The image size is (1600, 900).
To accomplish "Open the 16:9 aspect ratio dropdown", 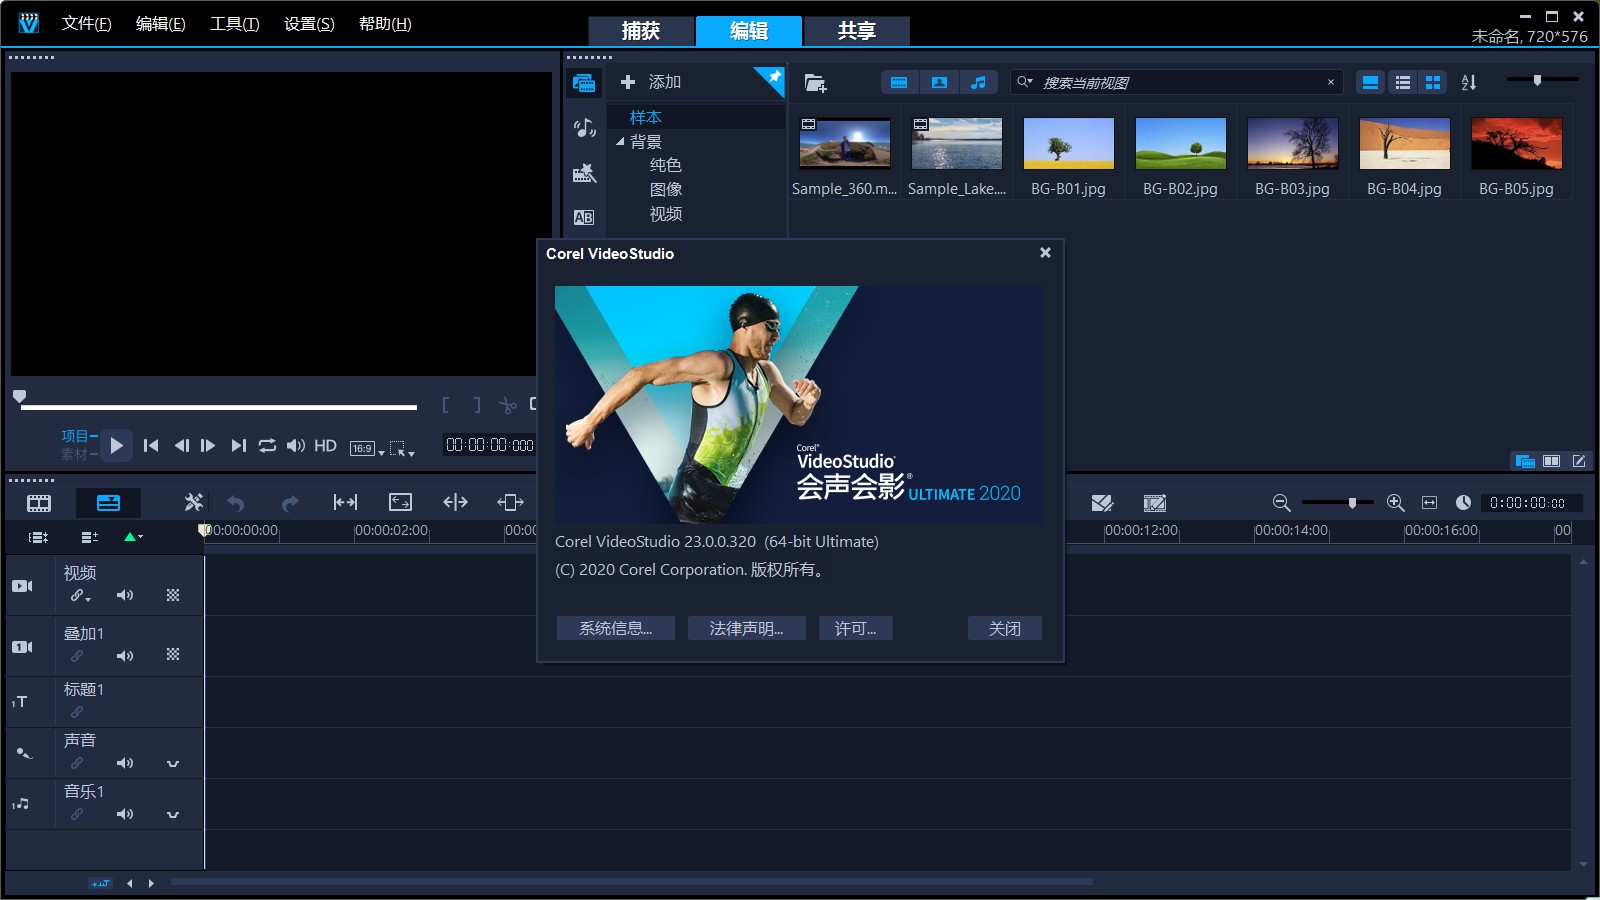I will pyautogui.click(x=367, y=448).
